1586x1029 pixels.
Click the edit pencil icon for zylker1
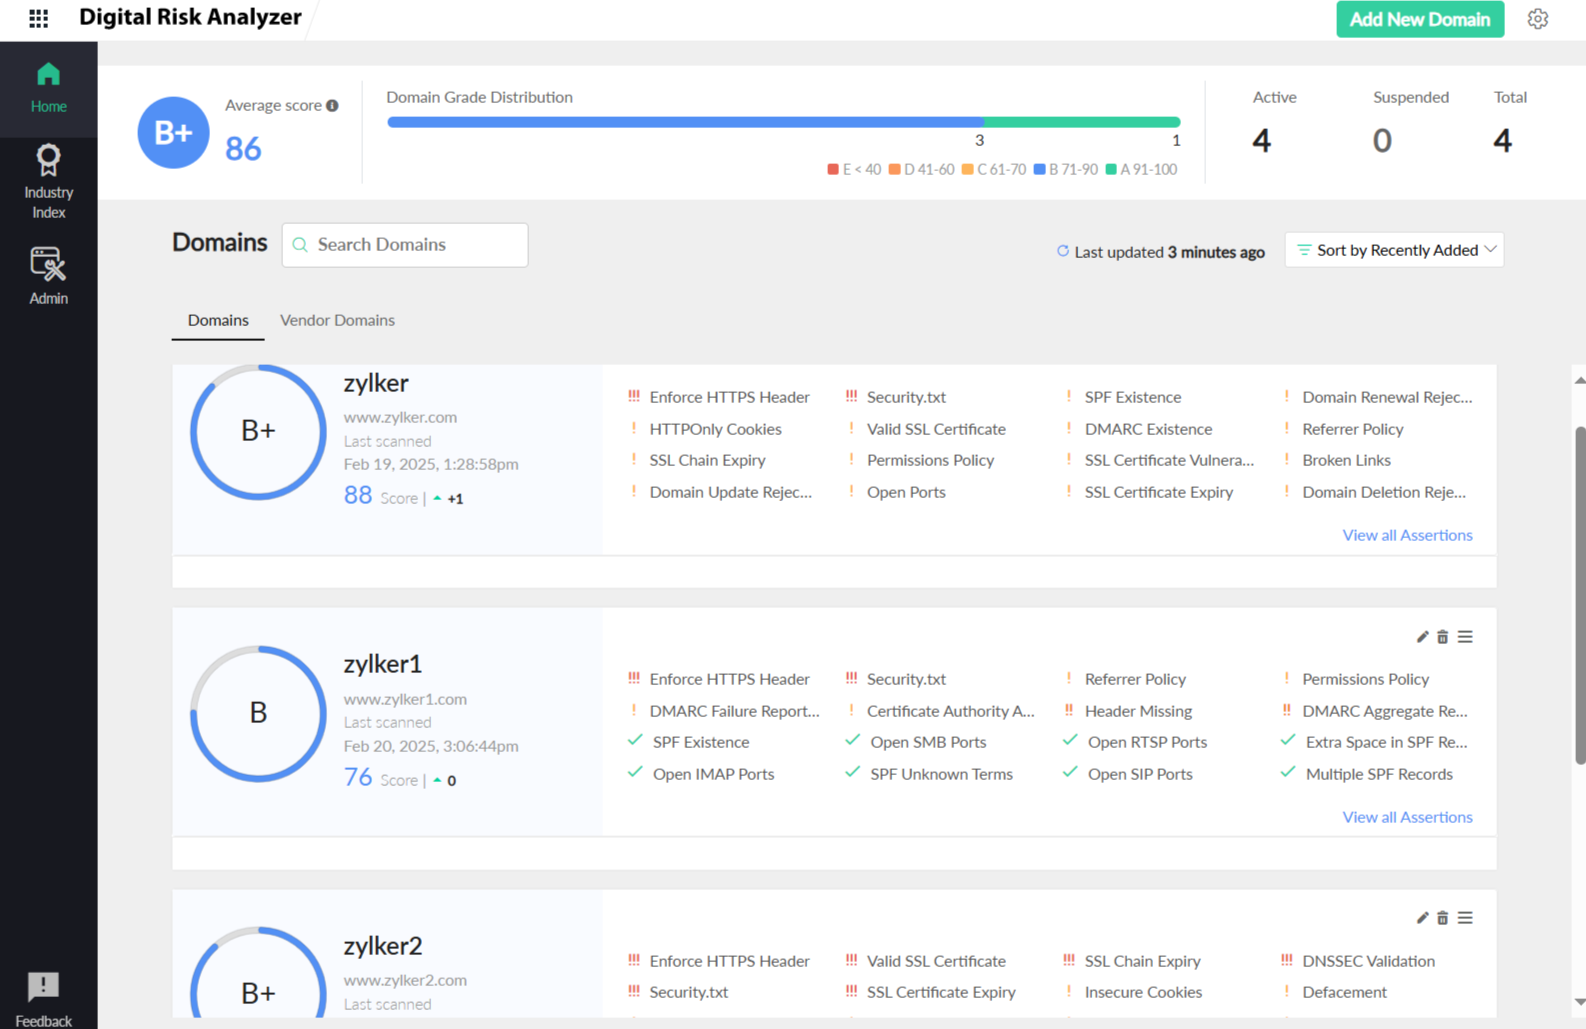1422,637
